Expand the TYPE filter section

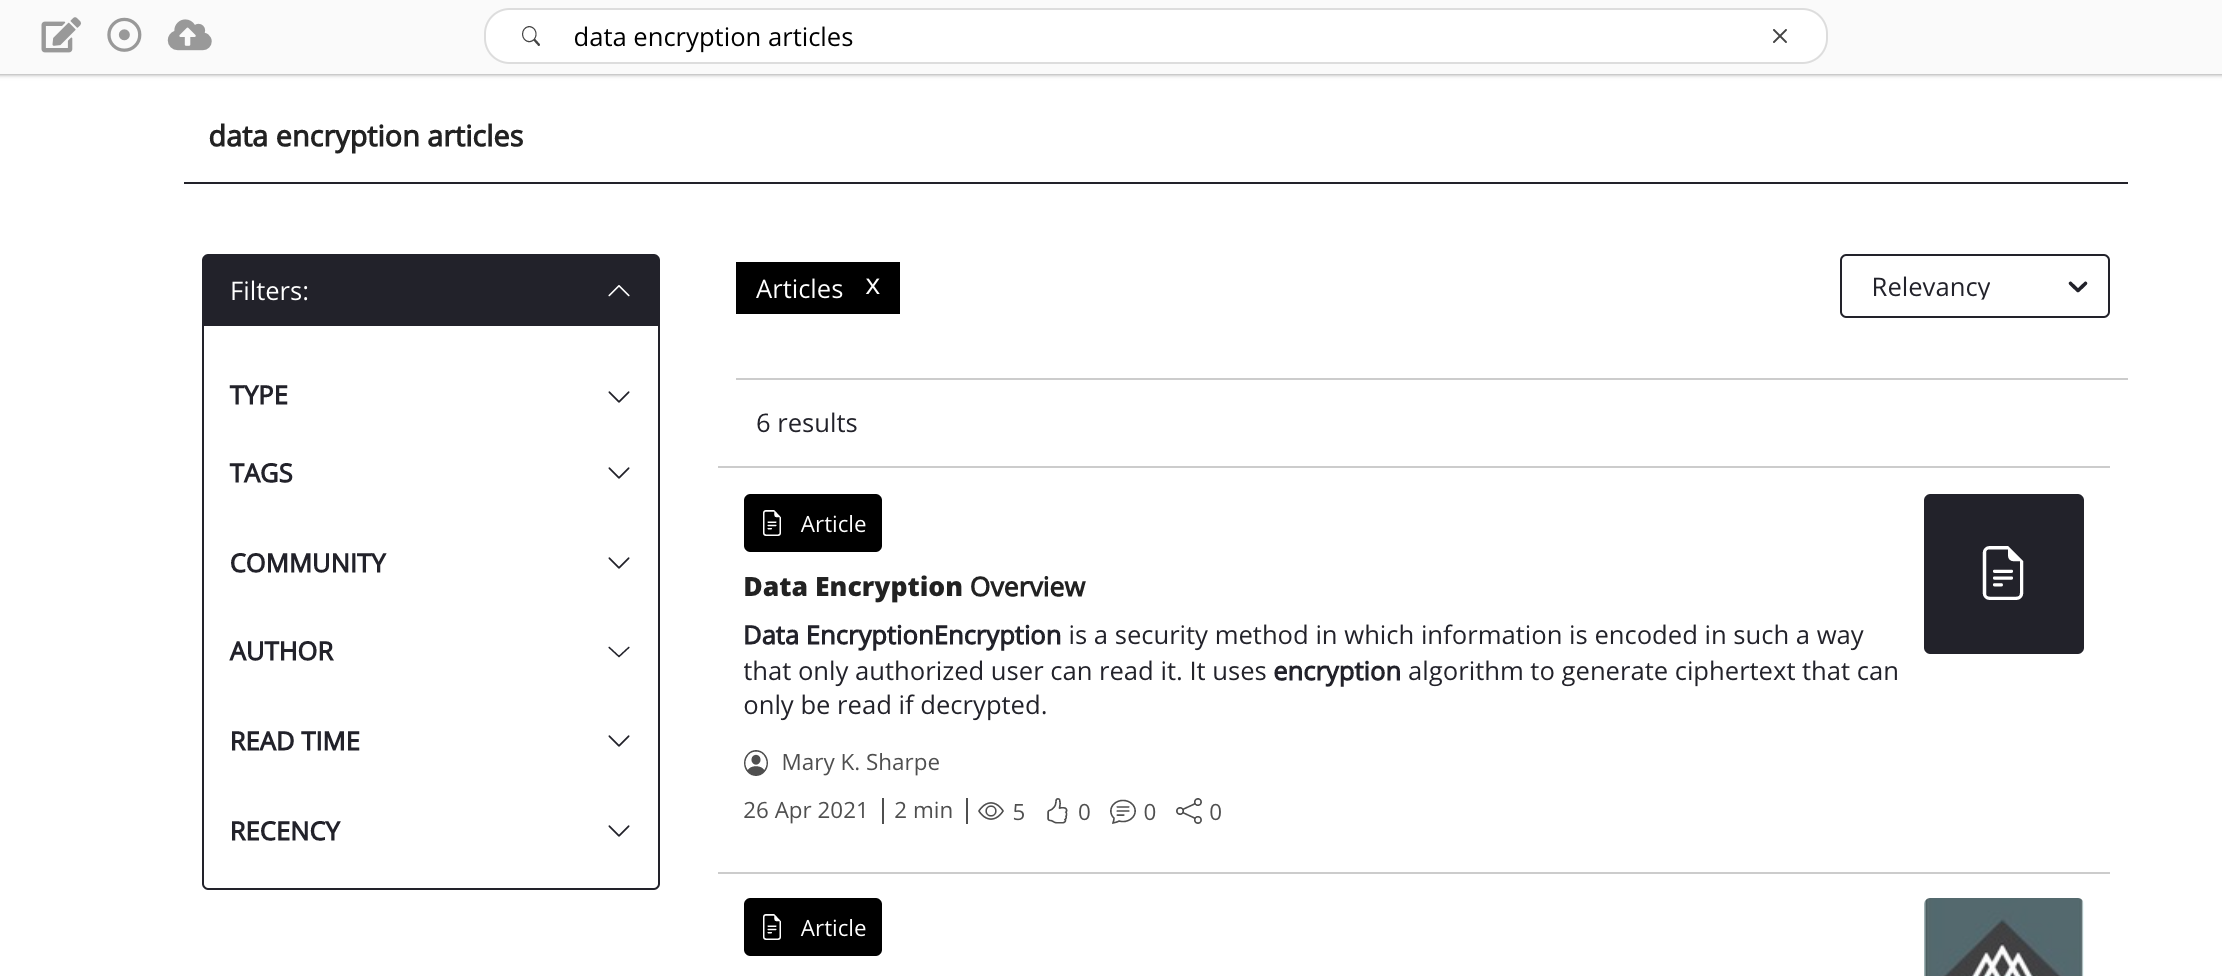click(618, 396)
